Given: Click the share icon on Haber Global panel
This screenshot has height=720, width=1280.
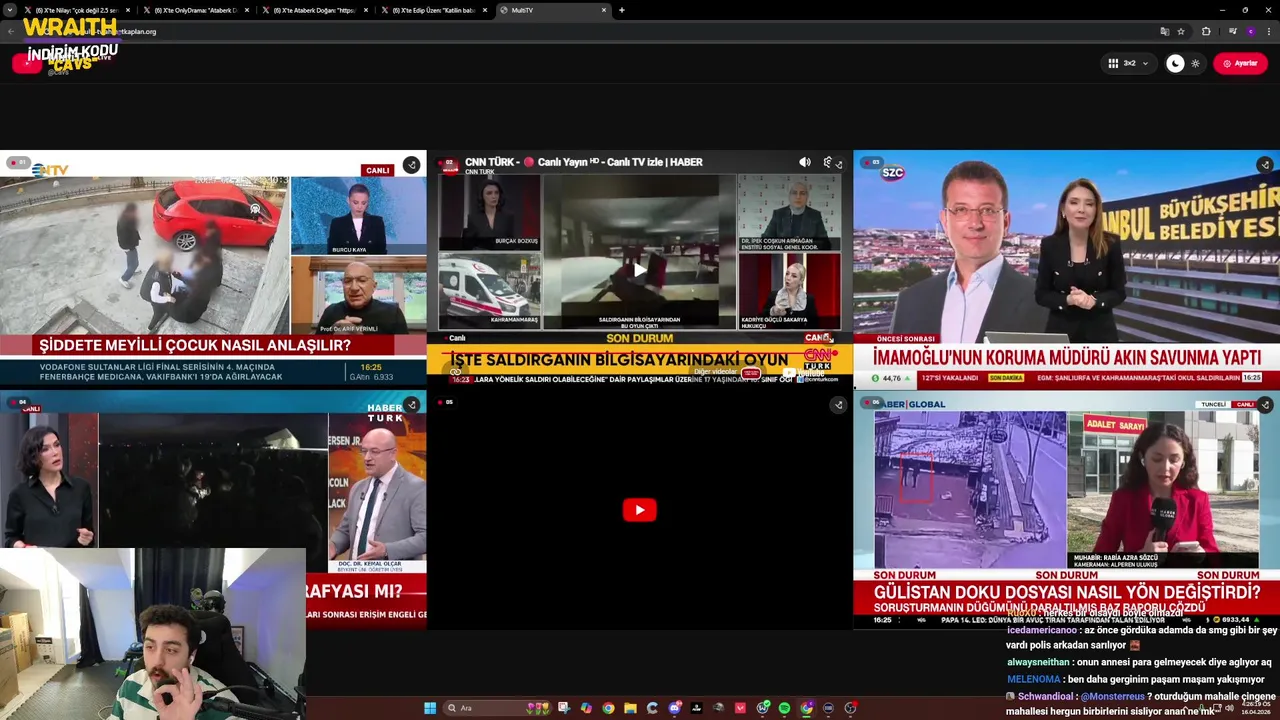Looking at the screenshot, I should (1265, 405).
